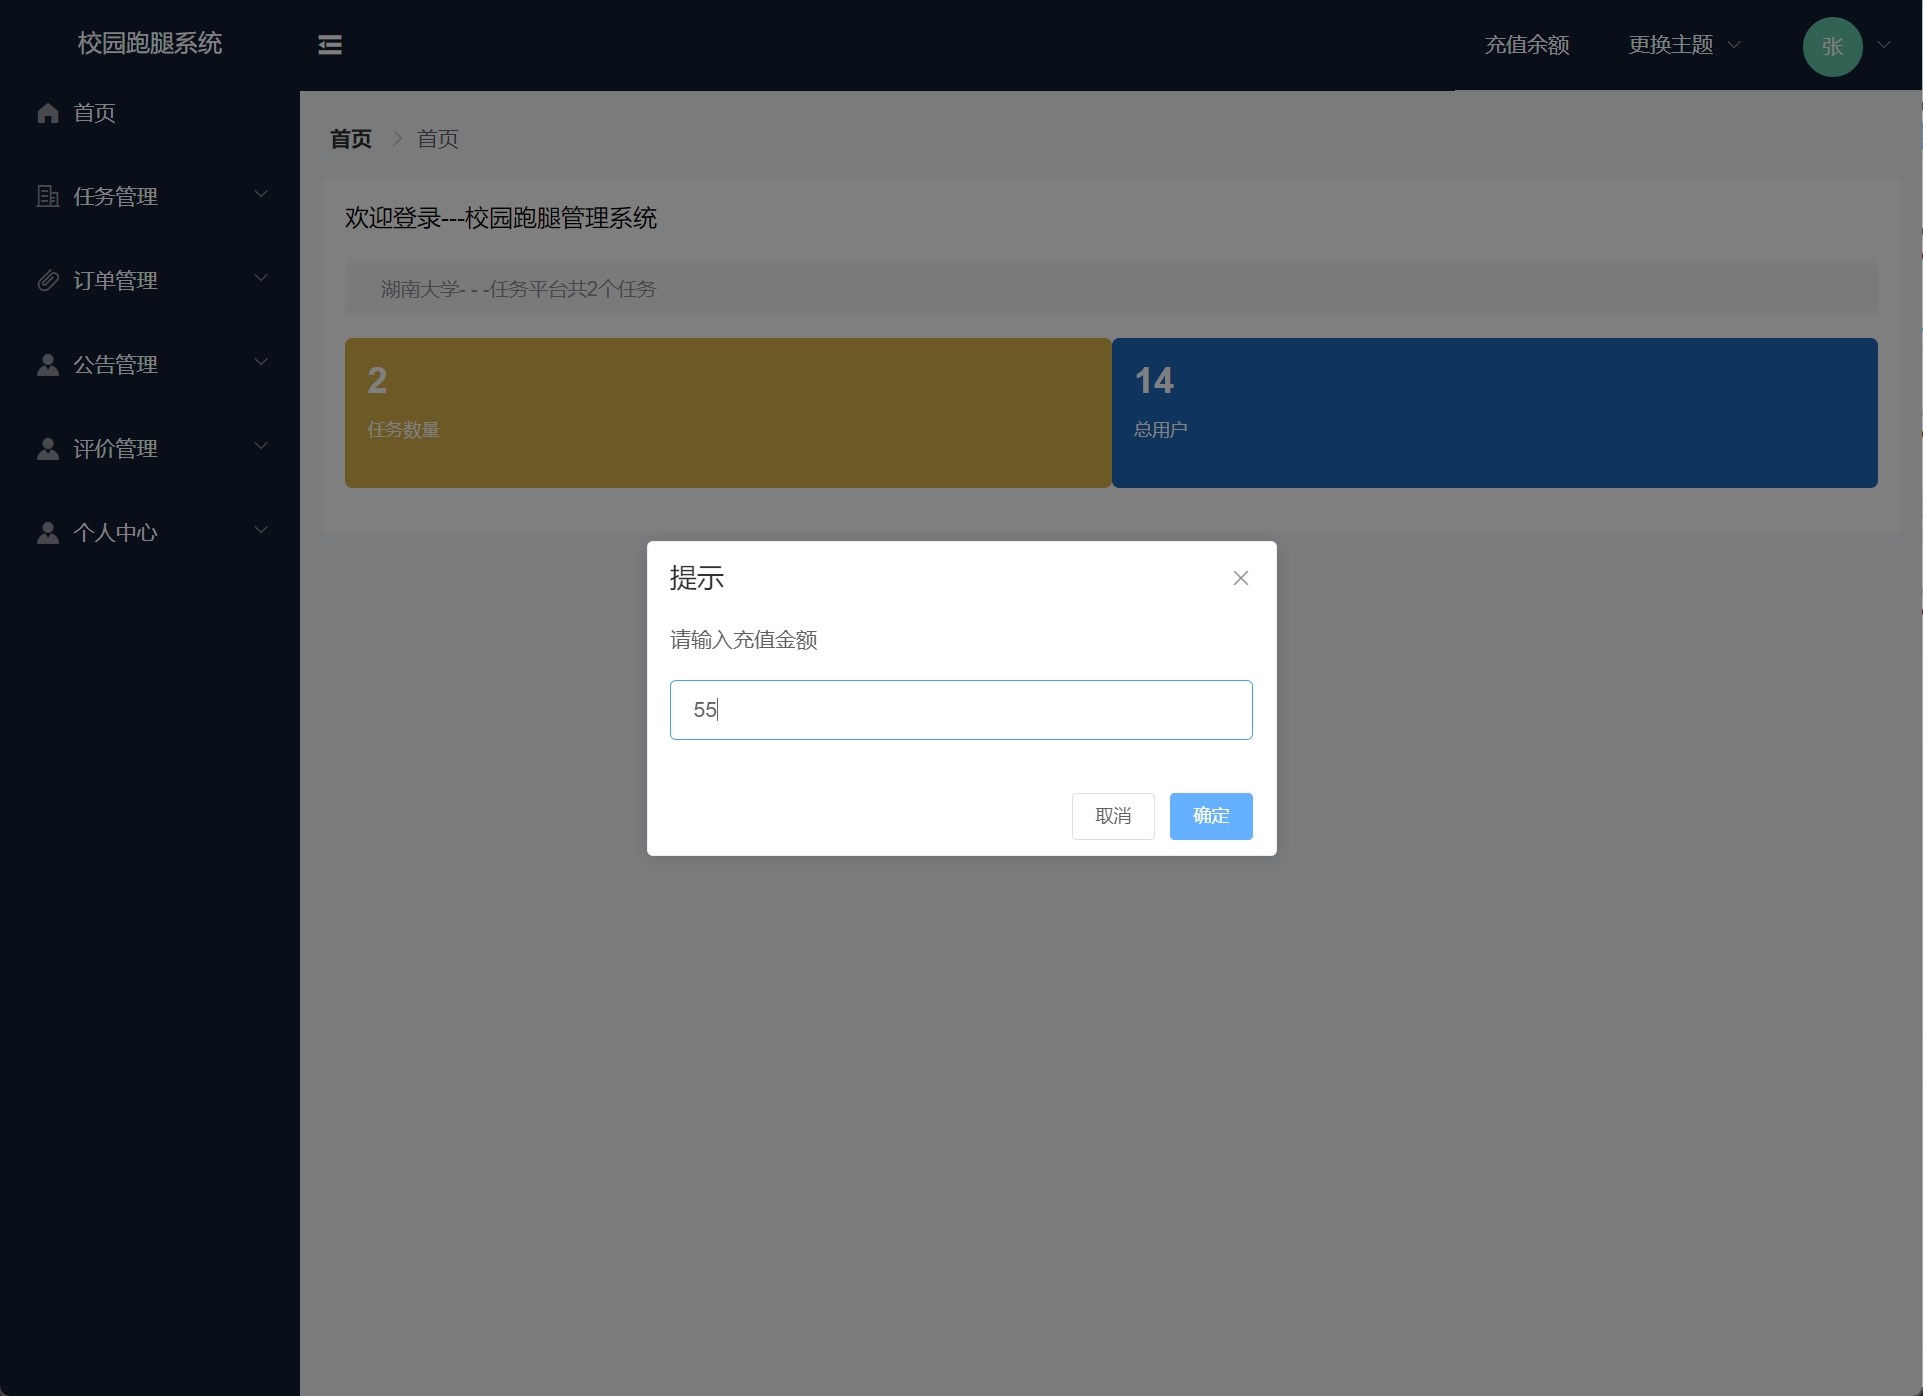Image resolution: width=1923 pixels, height=1396 pixels.
Task: Click the 任务数量 yellow card
Action: tap(727, 413)
